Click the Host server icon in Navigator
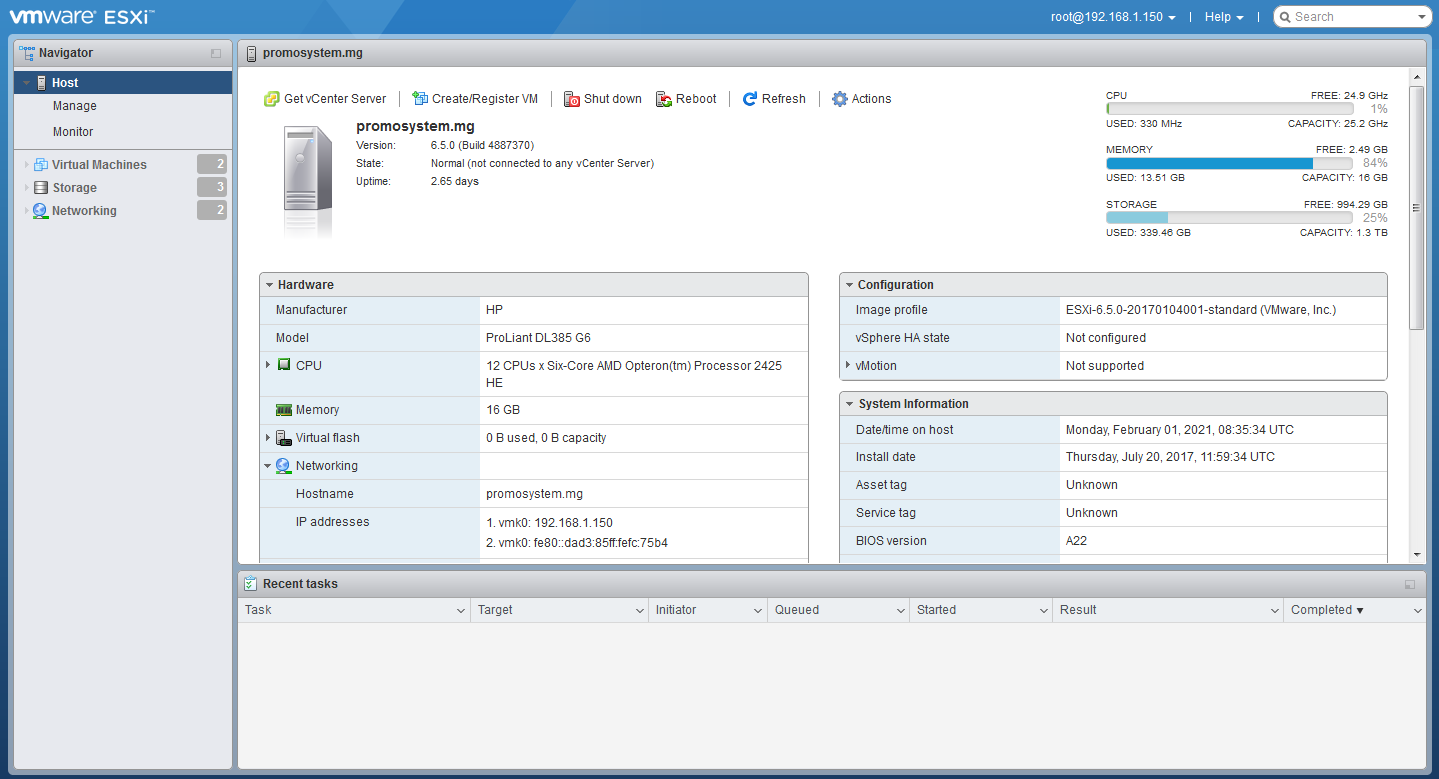The height and width of the screenshot is (779, 1439). pyautogui.click(x=41, y=83)
